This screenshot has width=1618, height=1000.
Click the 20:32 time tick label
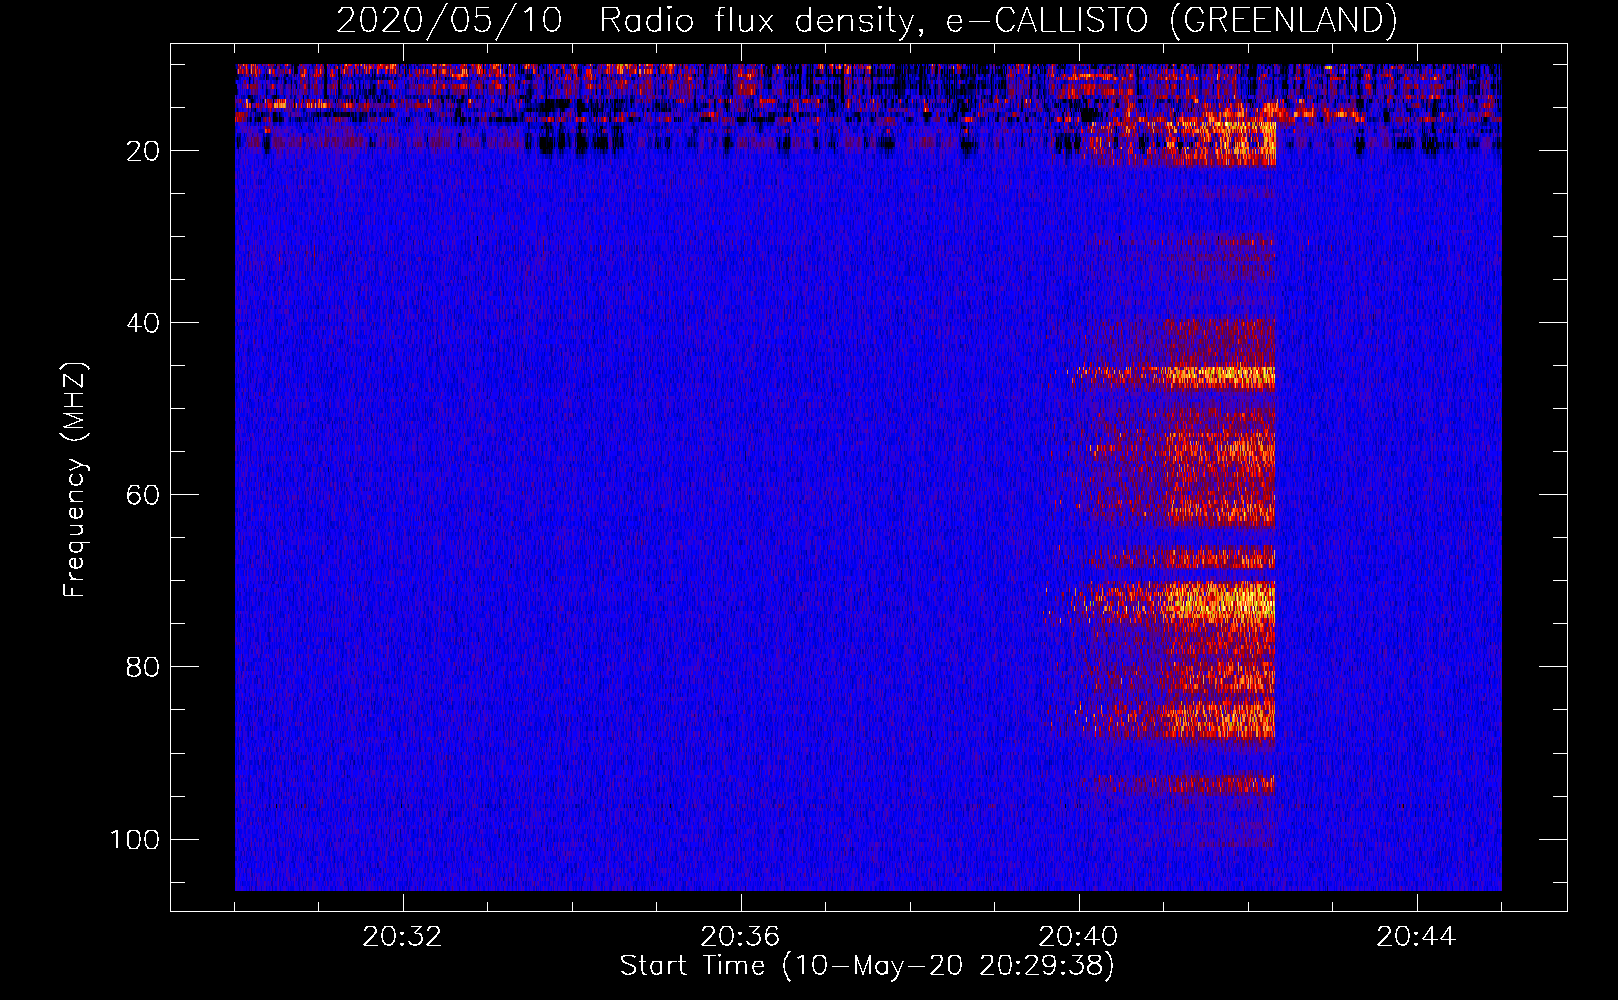403,937
